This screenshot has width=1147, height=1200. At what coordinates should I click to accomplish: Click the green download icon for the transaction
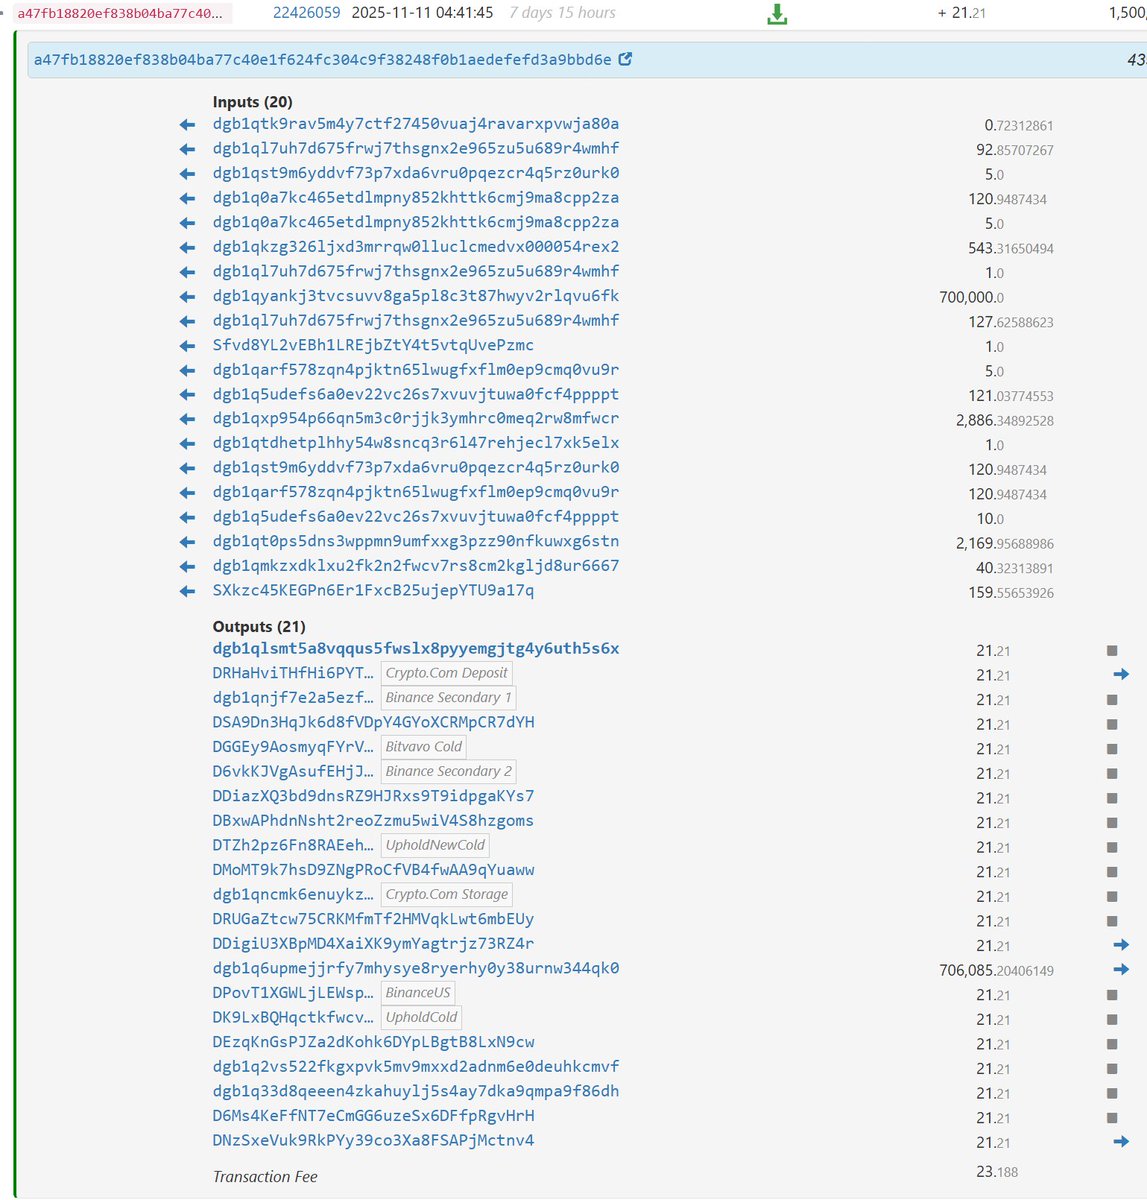(775, 14)
